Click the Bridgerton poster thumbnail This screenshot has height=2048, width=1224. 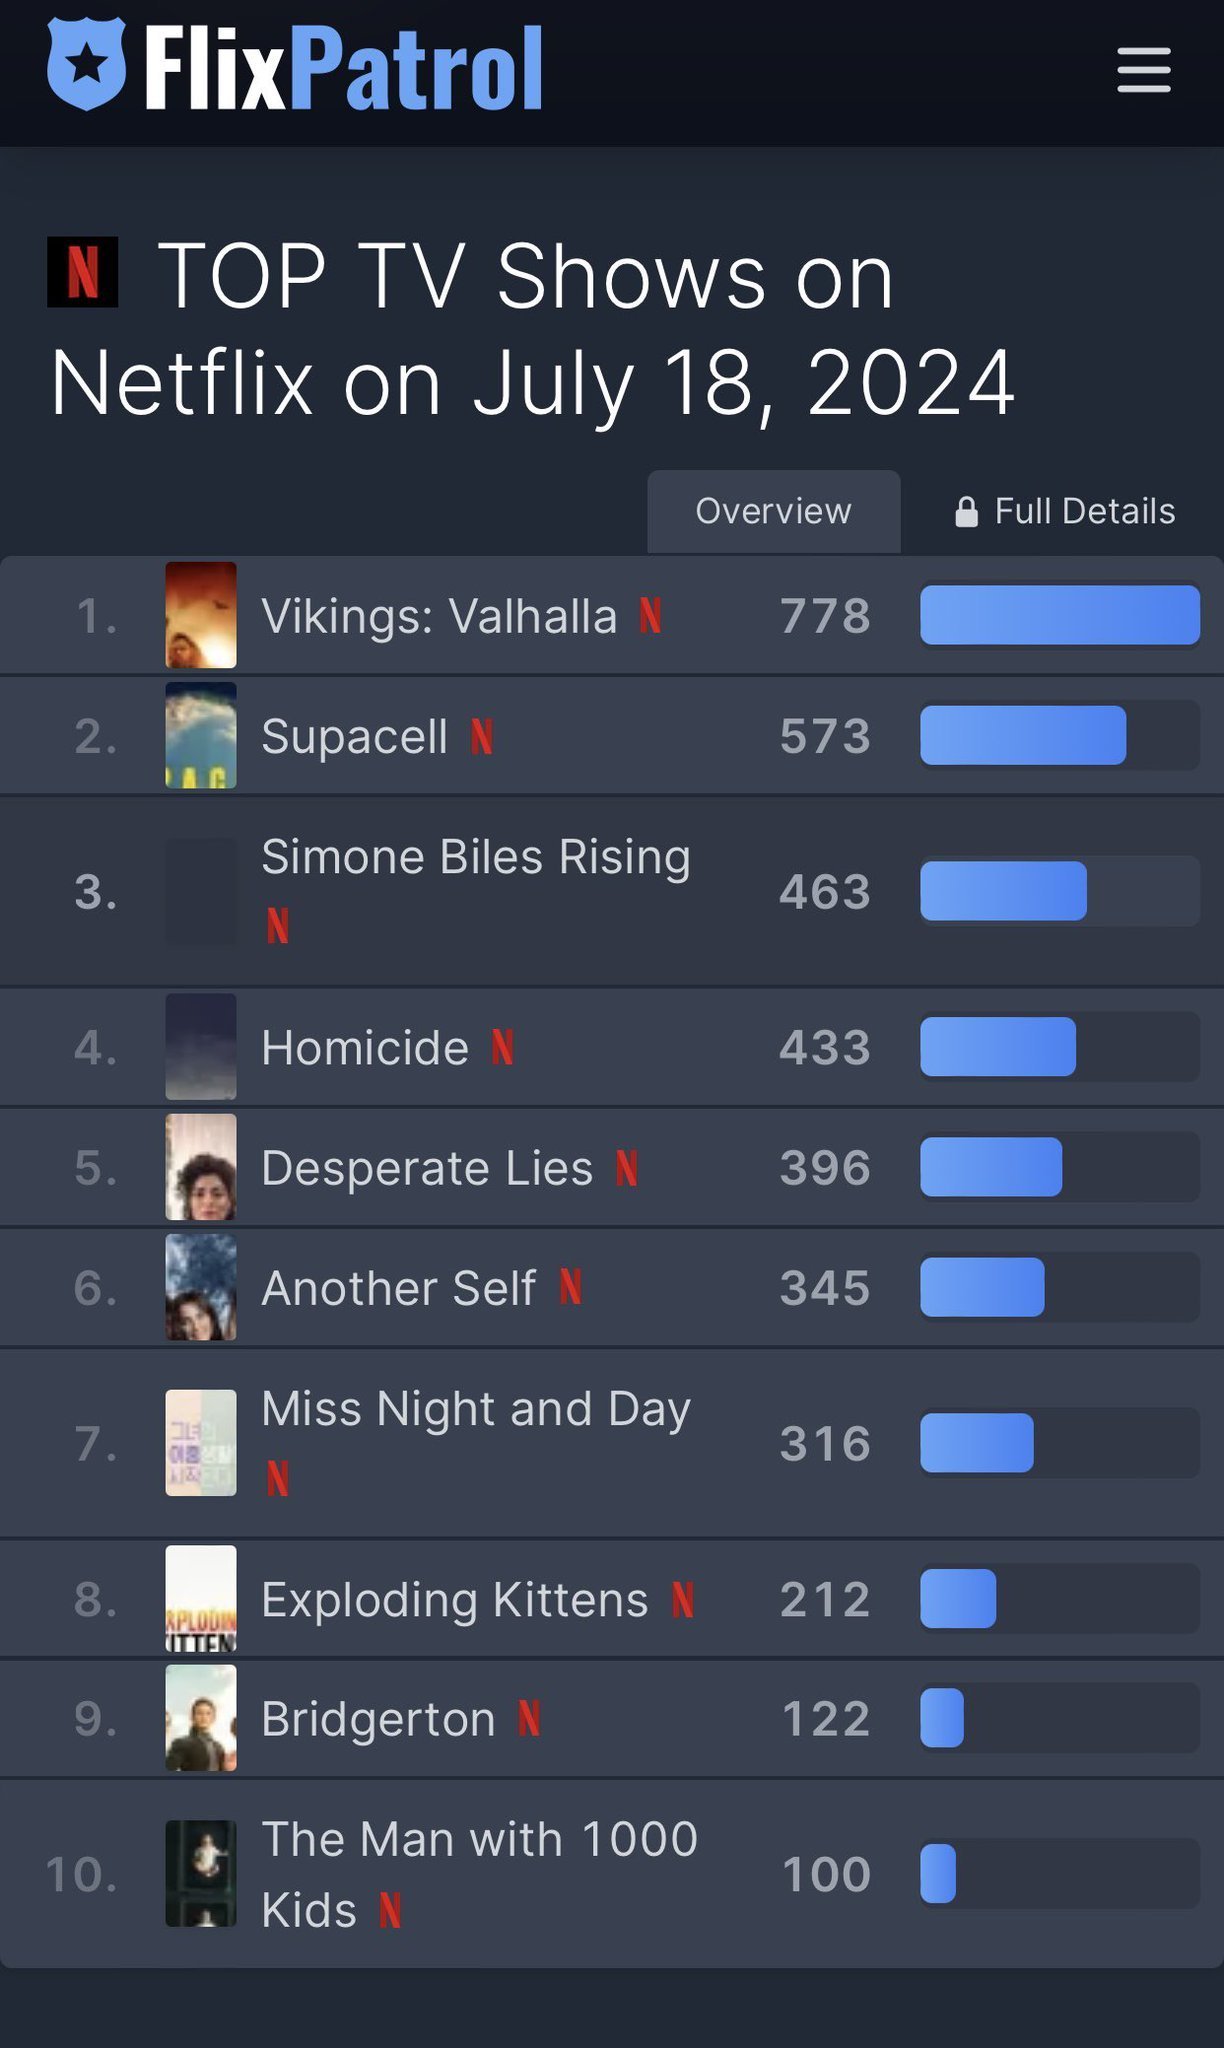201,1718
